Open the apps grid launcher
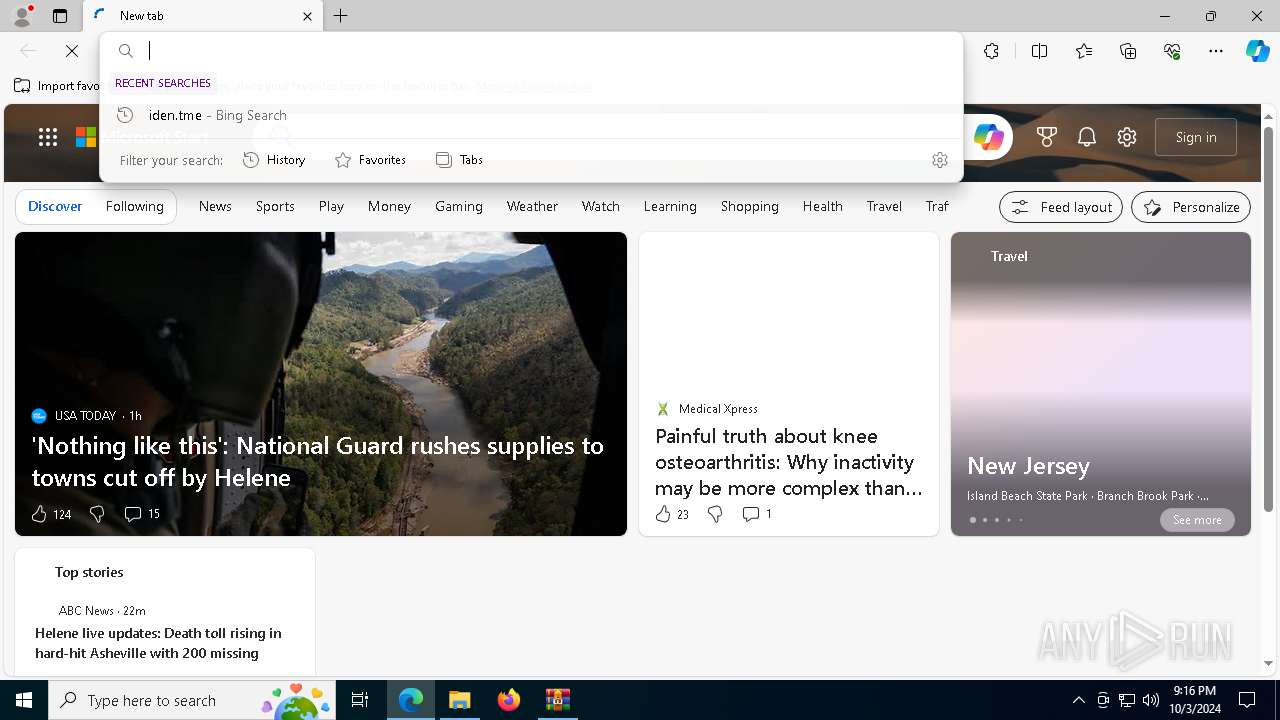 [x=48, y=137]
